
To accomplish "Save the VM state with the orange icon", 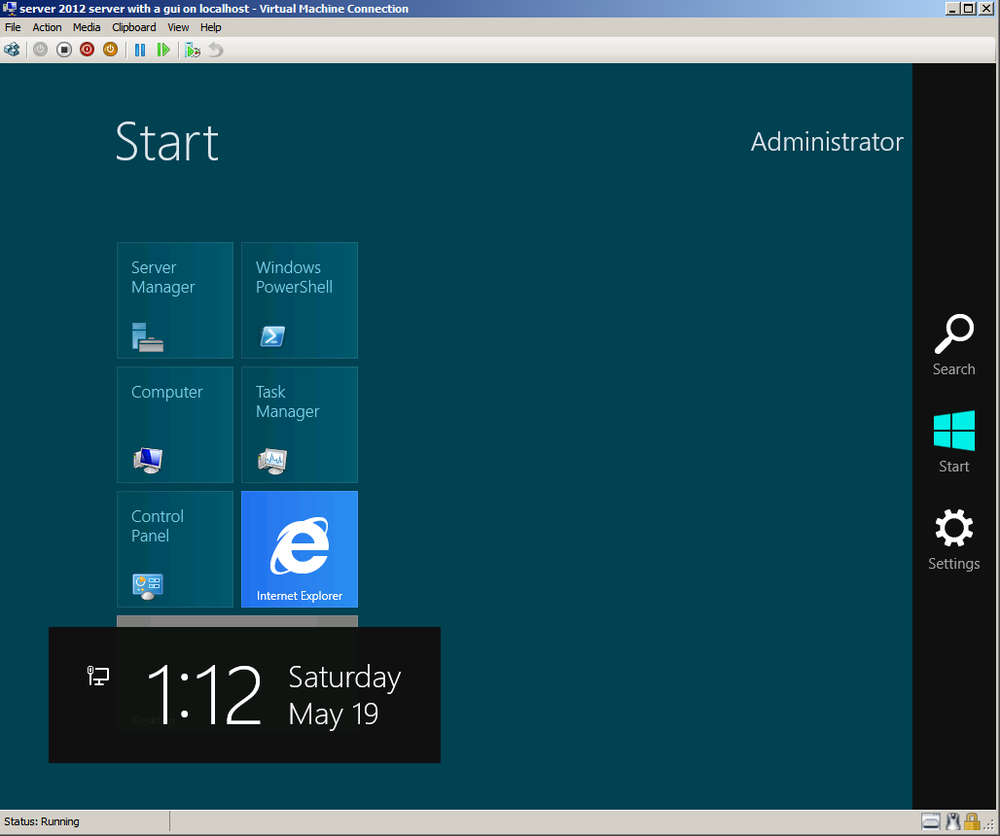I will (110, 50).
